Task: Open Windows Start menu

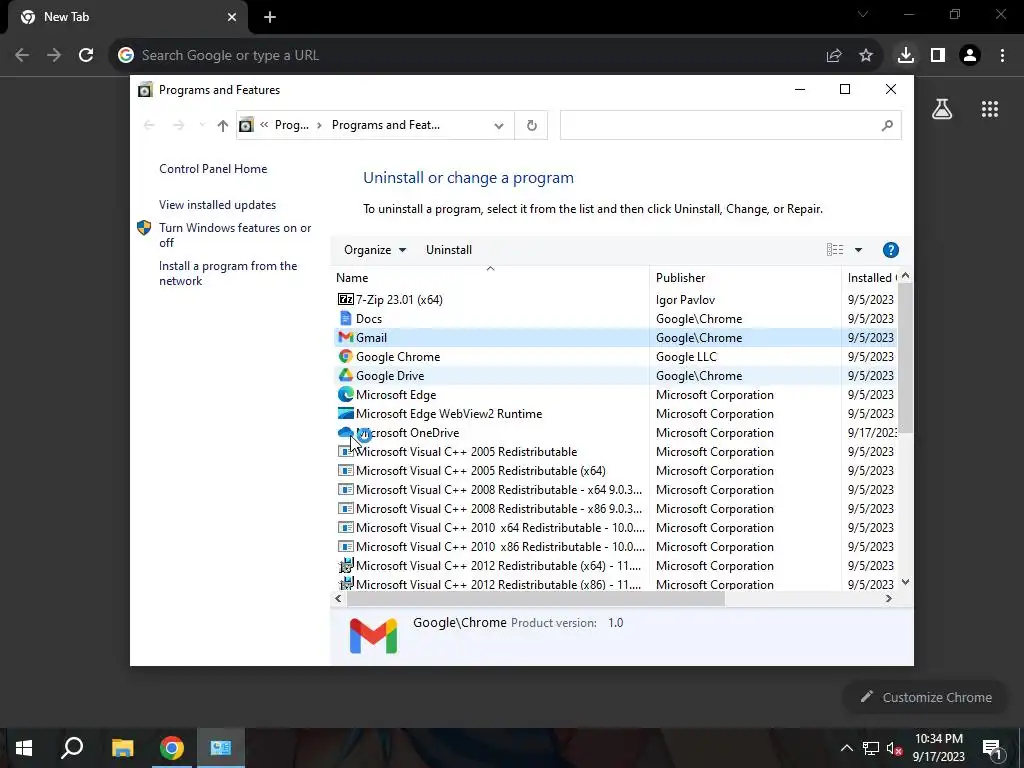Action: (24, 748)
